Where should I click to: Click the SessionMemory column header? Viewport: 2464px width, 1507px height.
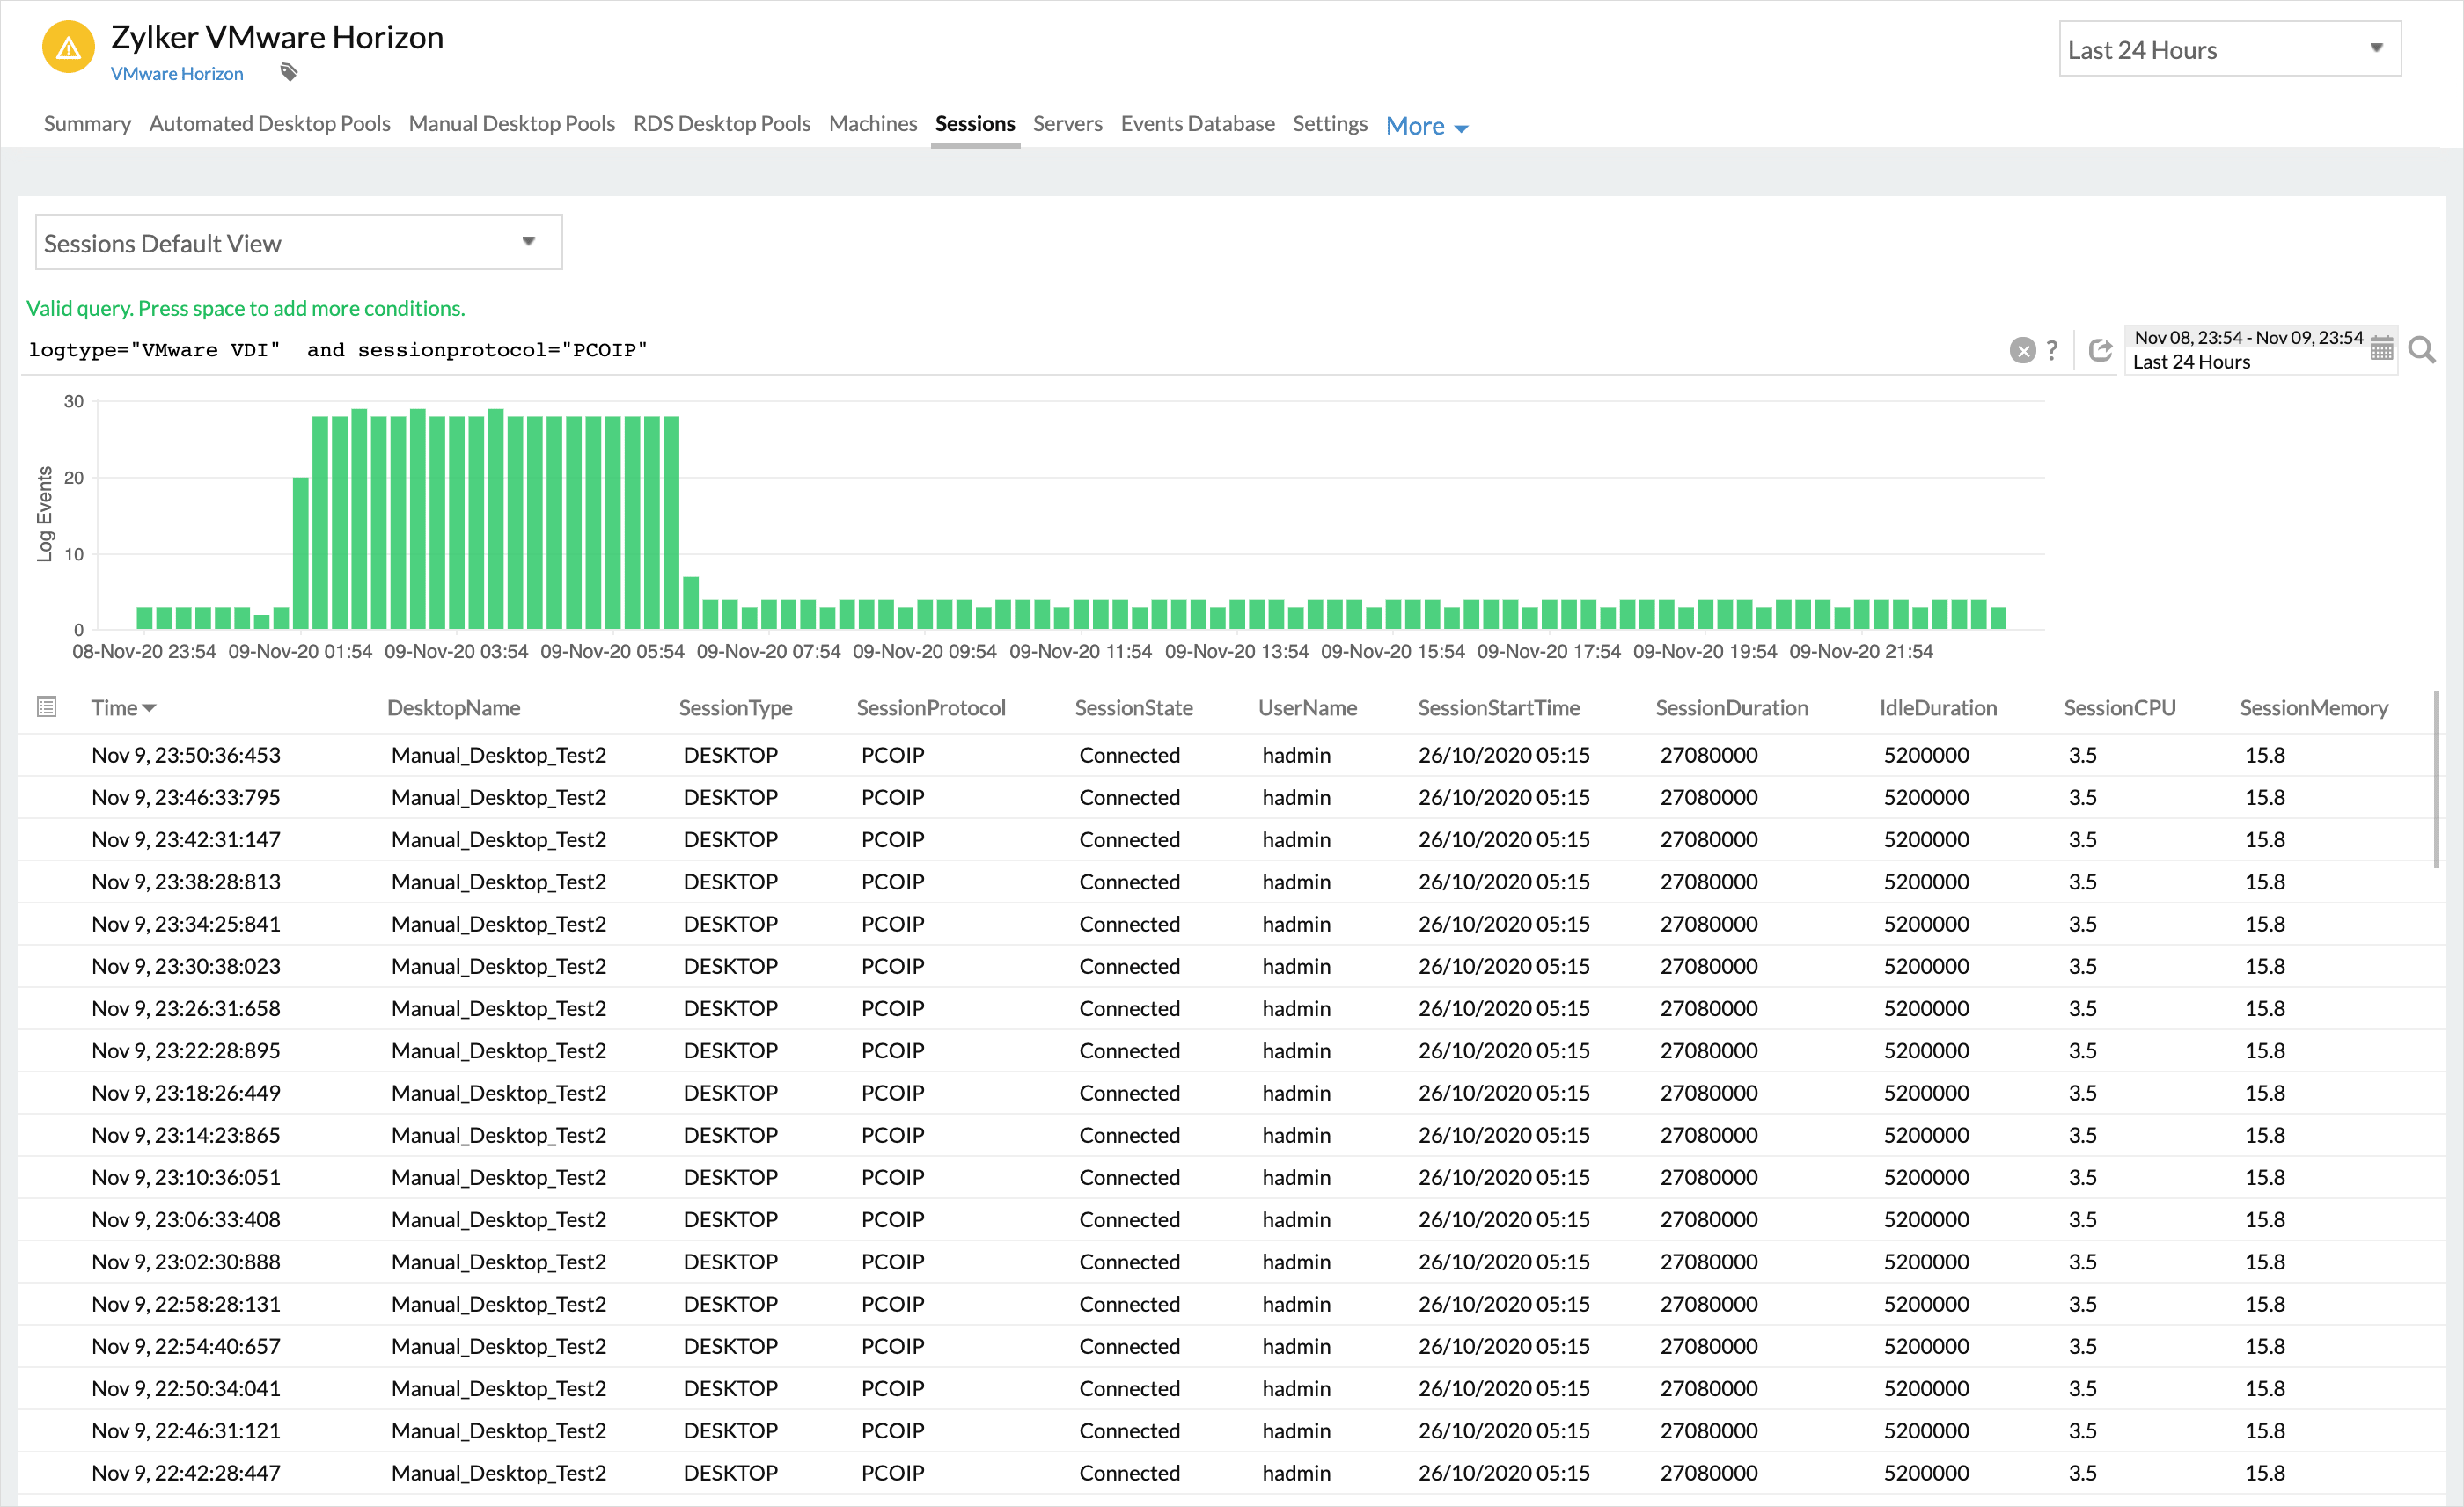[2313, 708]
